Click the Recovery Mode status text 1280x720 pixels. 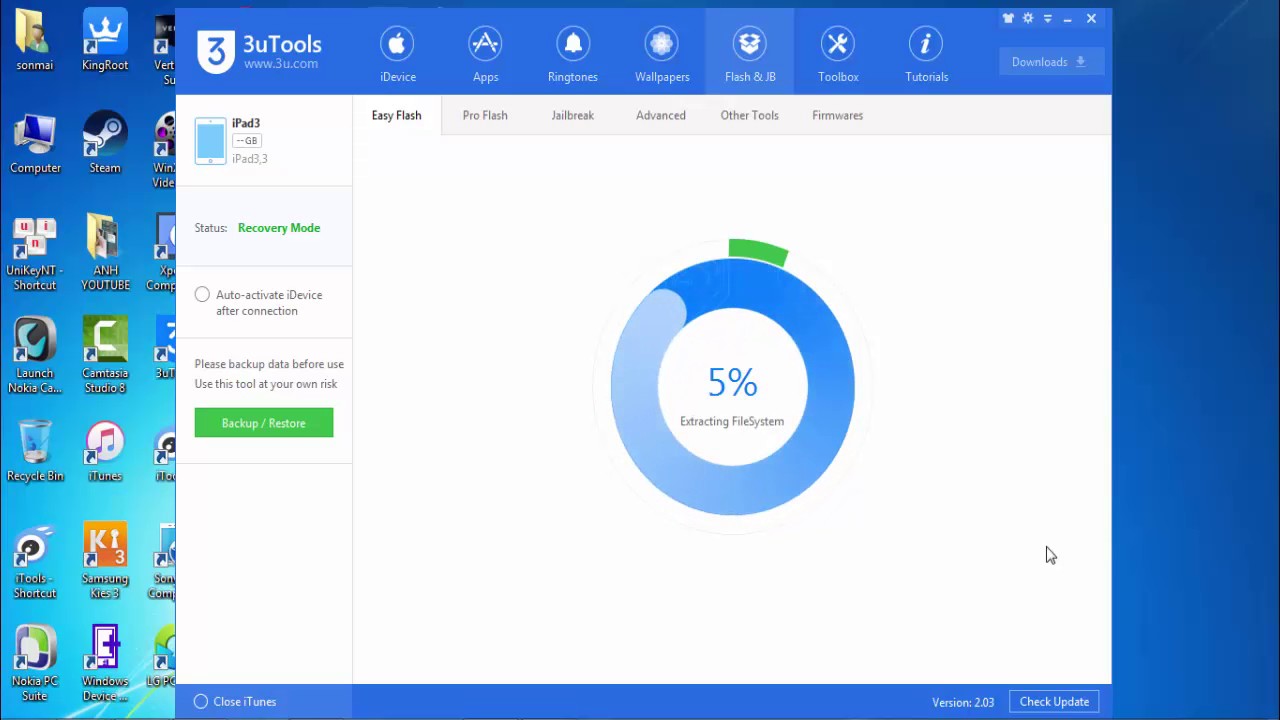279,228
